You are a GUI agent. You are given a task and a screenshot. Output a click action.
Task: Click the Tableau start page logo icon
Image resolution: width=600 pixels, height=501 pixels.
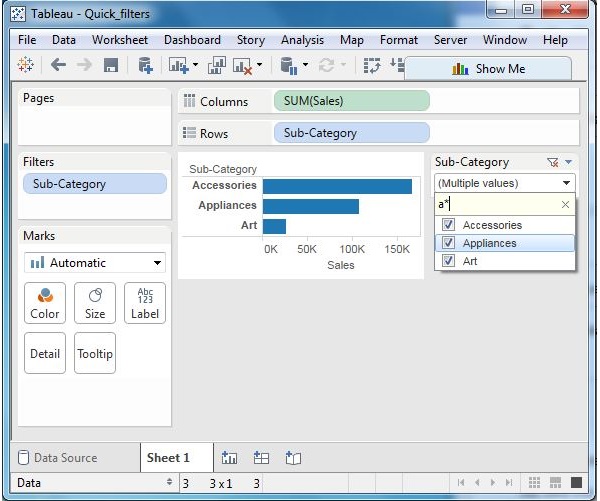click(27, 65)
